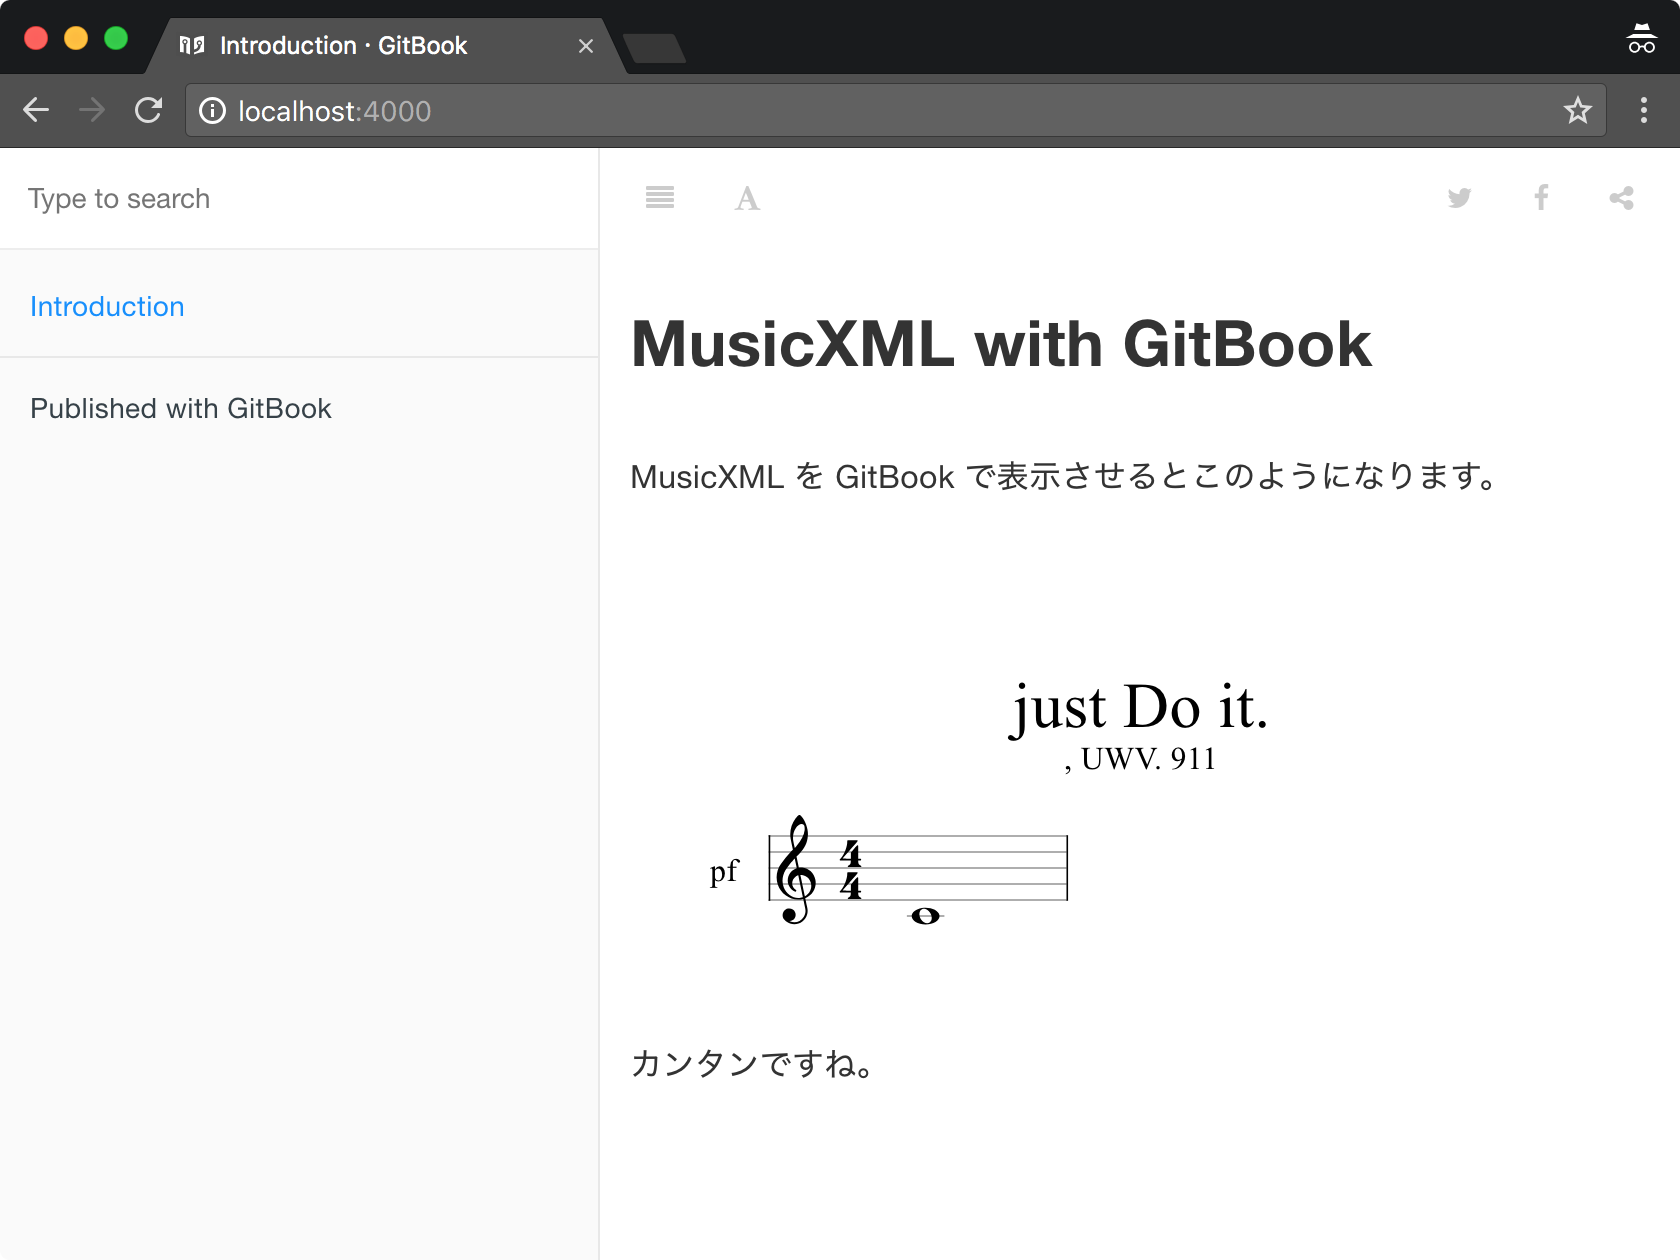Click the Type to search field

[299, 199]
